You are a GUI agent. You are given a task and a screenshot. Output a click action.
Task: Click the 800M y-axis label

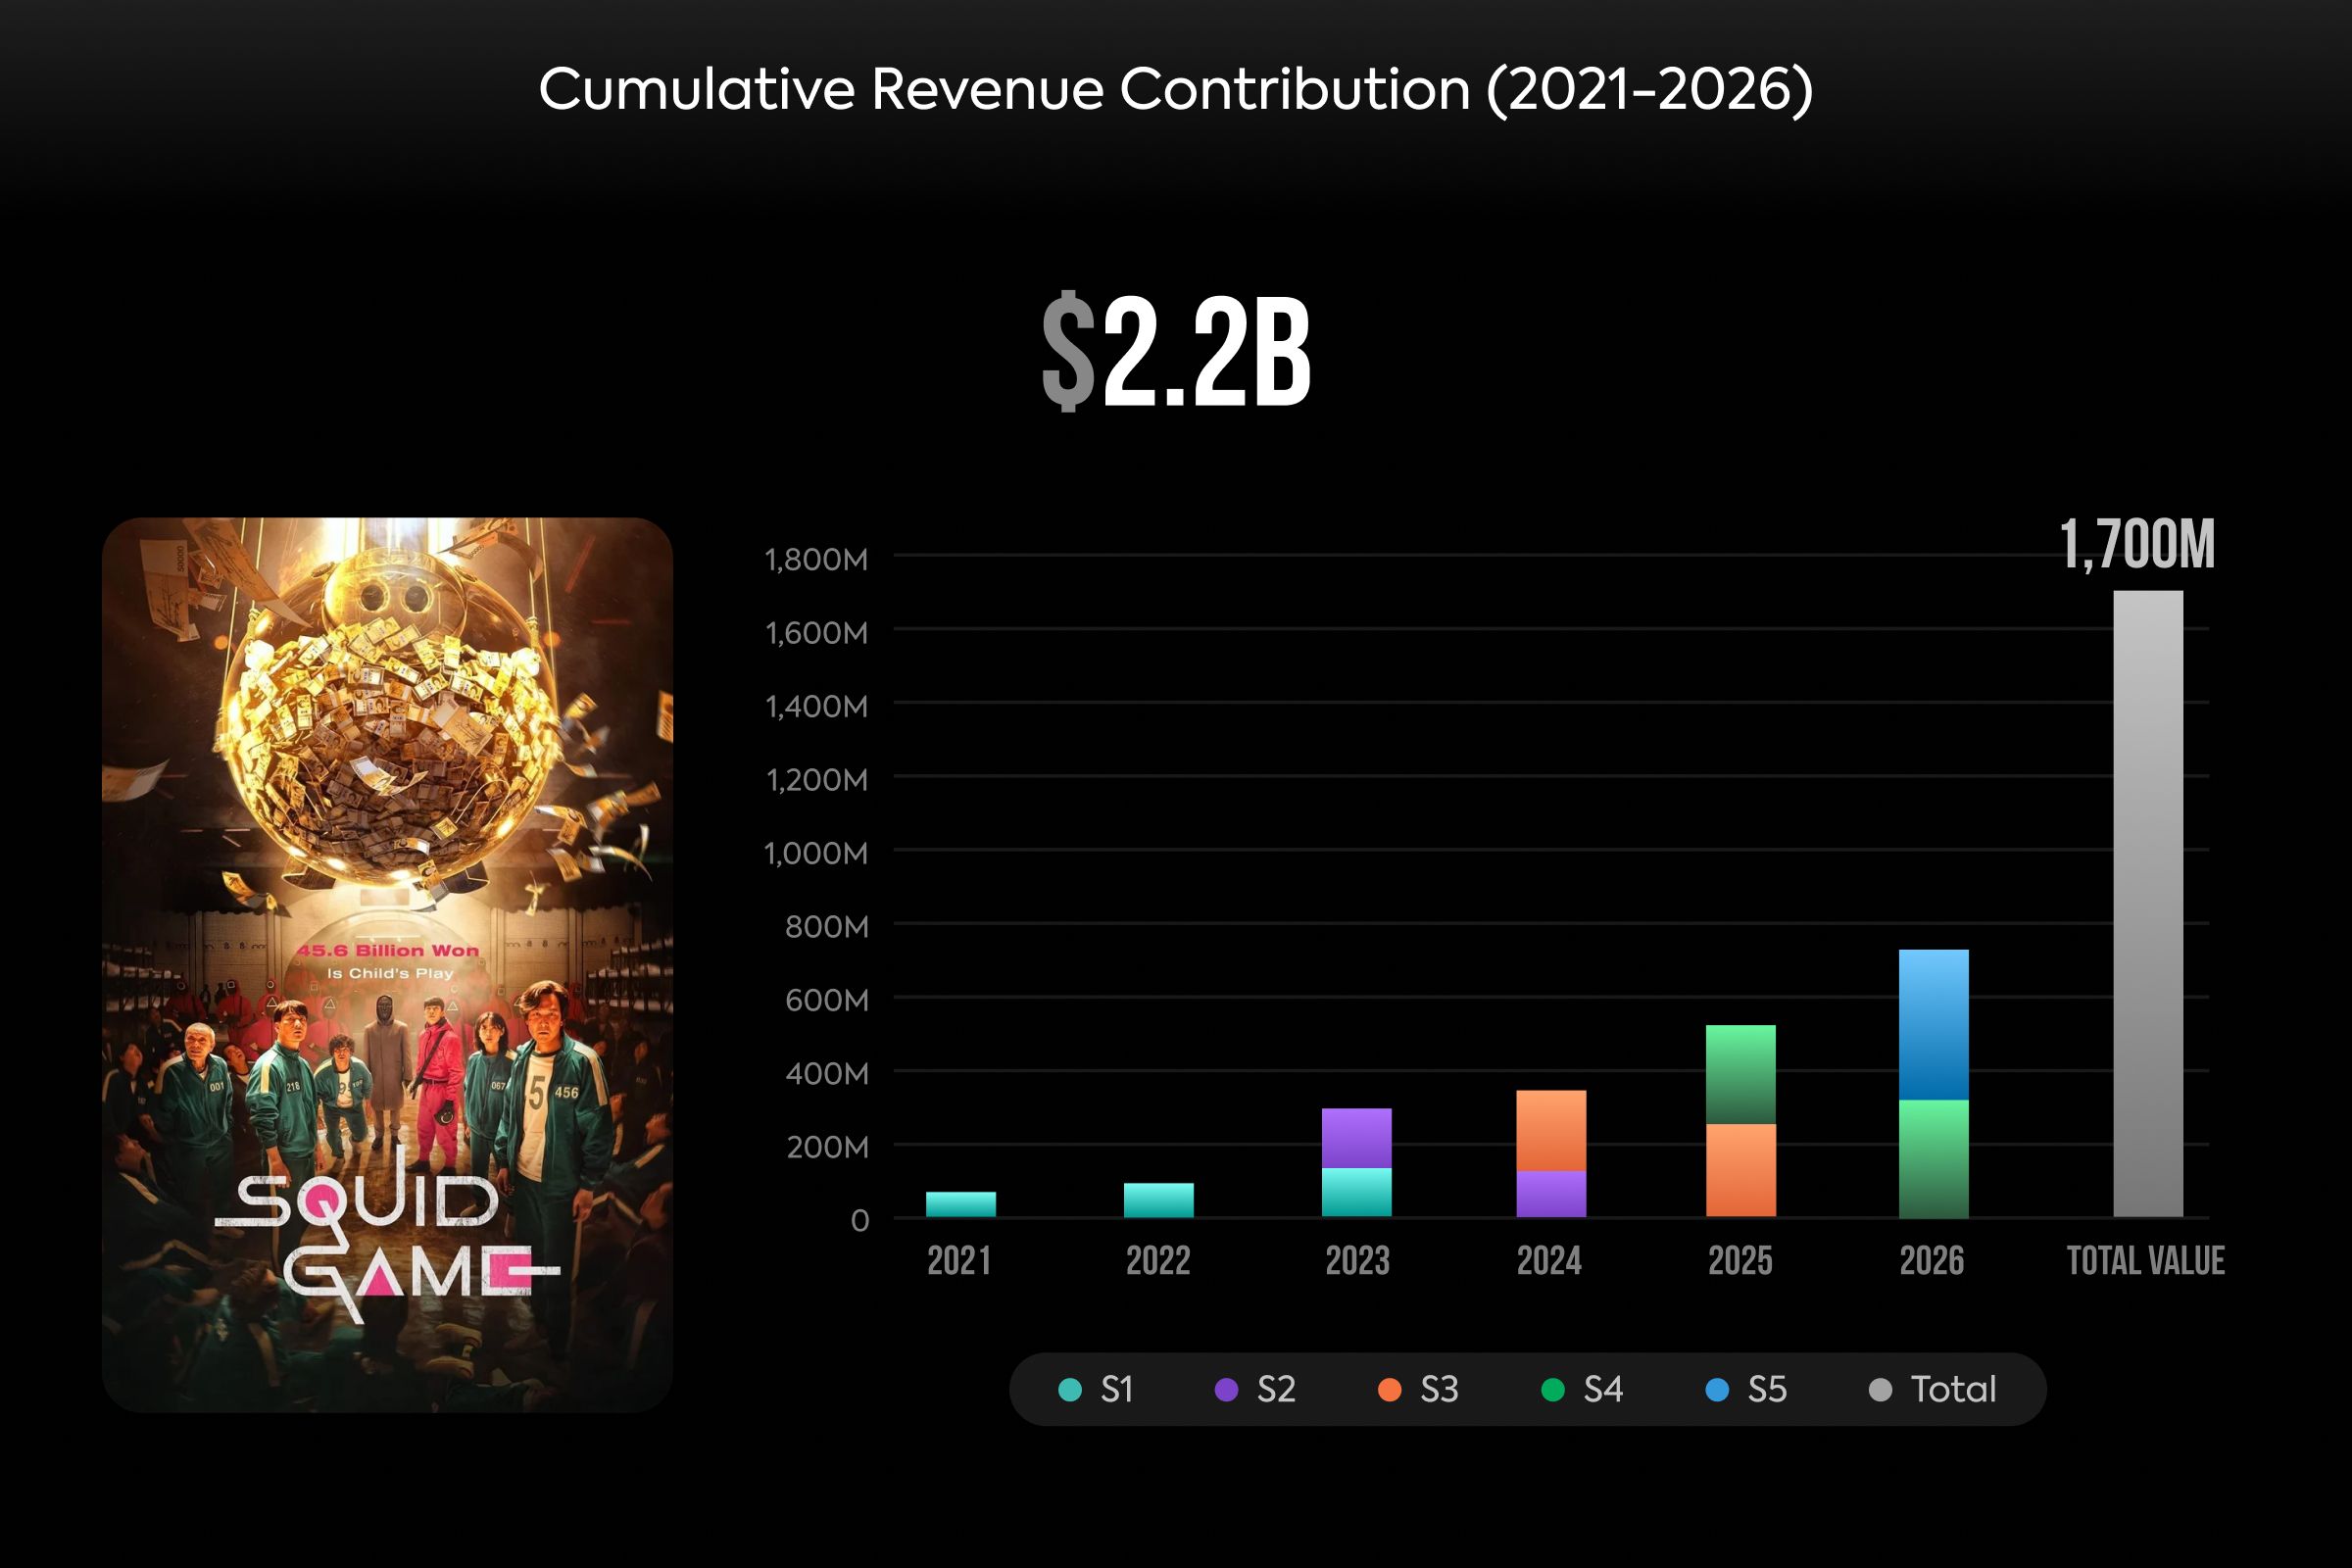pyautogui.click(x=827, y=927)
